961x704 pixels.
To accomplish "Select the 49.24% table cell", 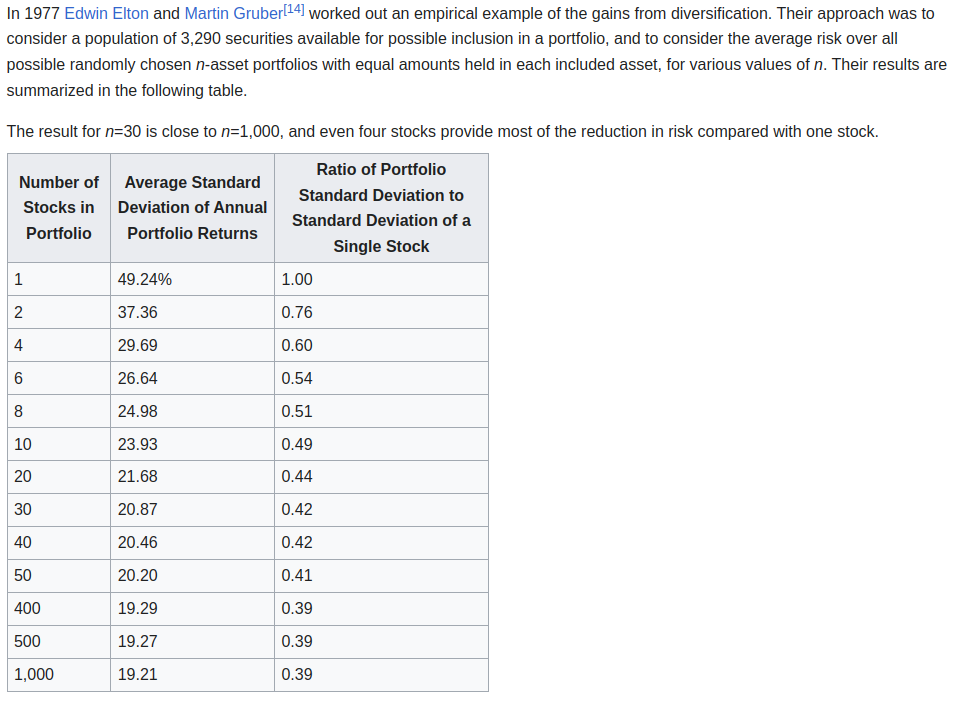I will point(145,280).
